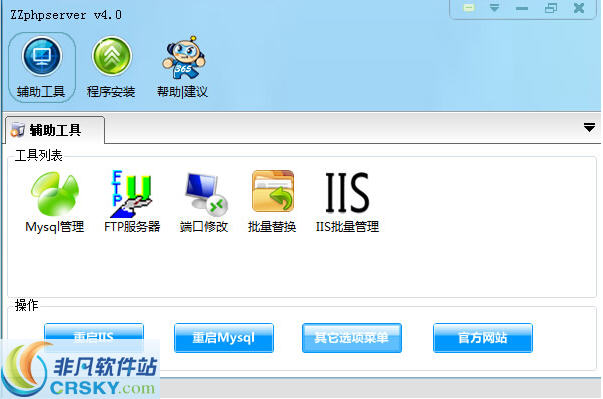603x399 pixels.
Task: Restore the ZZphpserver window size
Action: point(551,8)
